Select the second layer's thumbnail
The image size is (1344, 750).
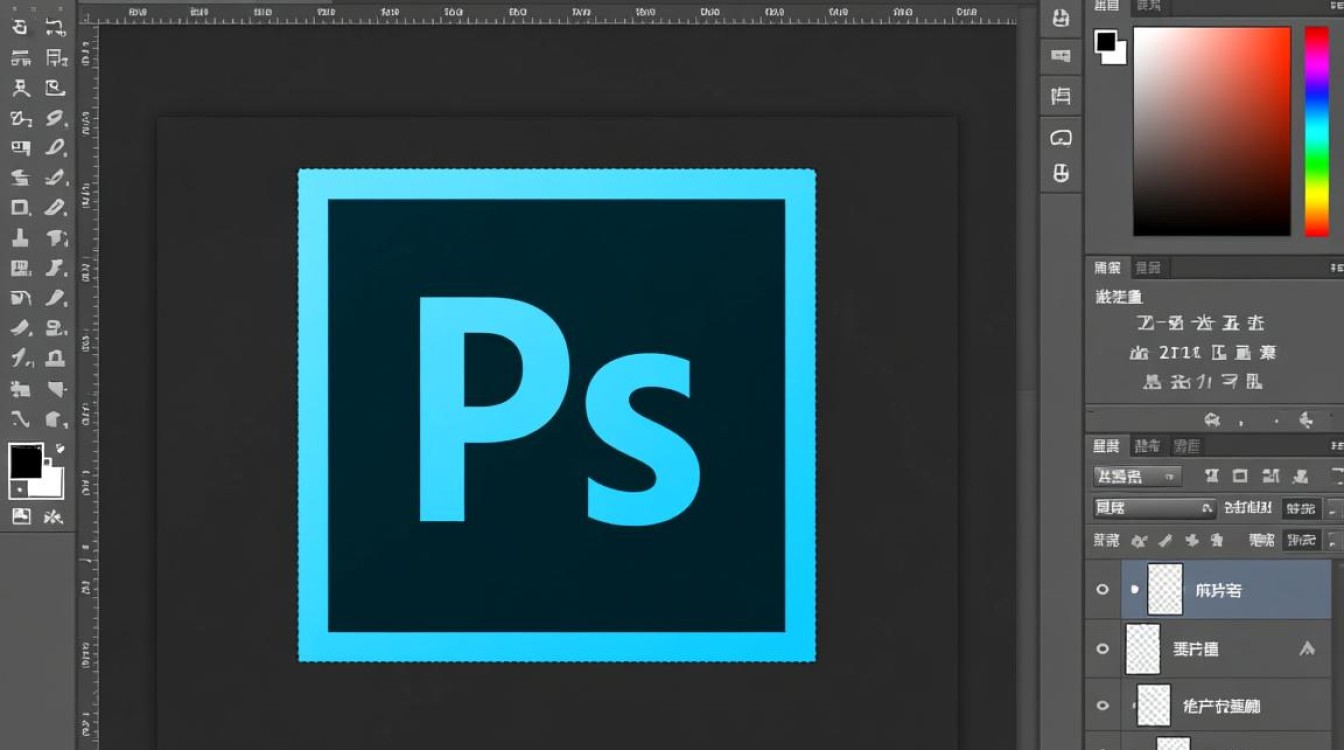(x=1143, y=648)
